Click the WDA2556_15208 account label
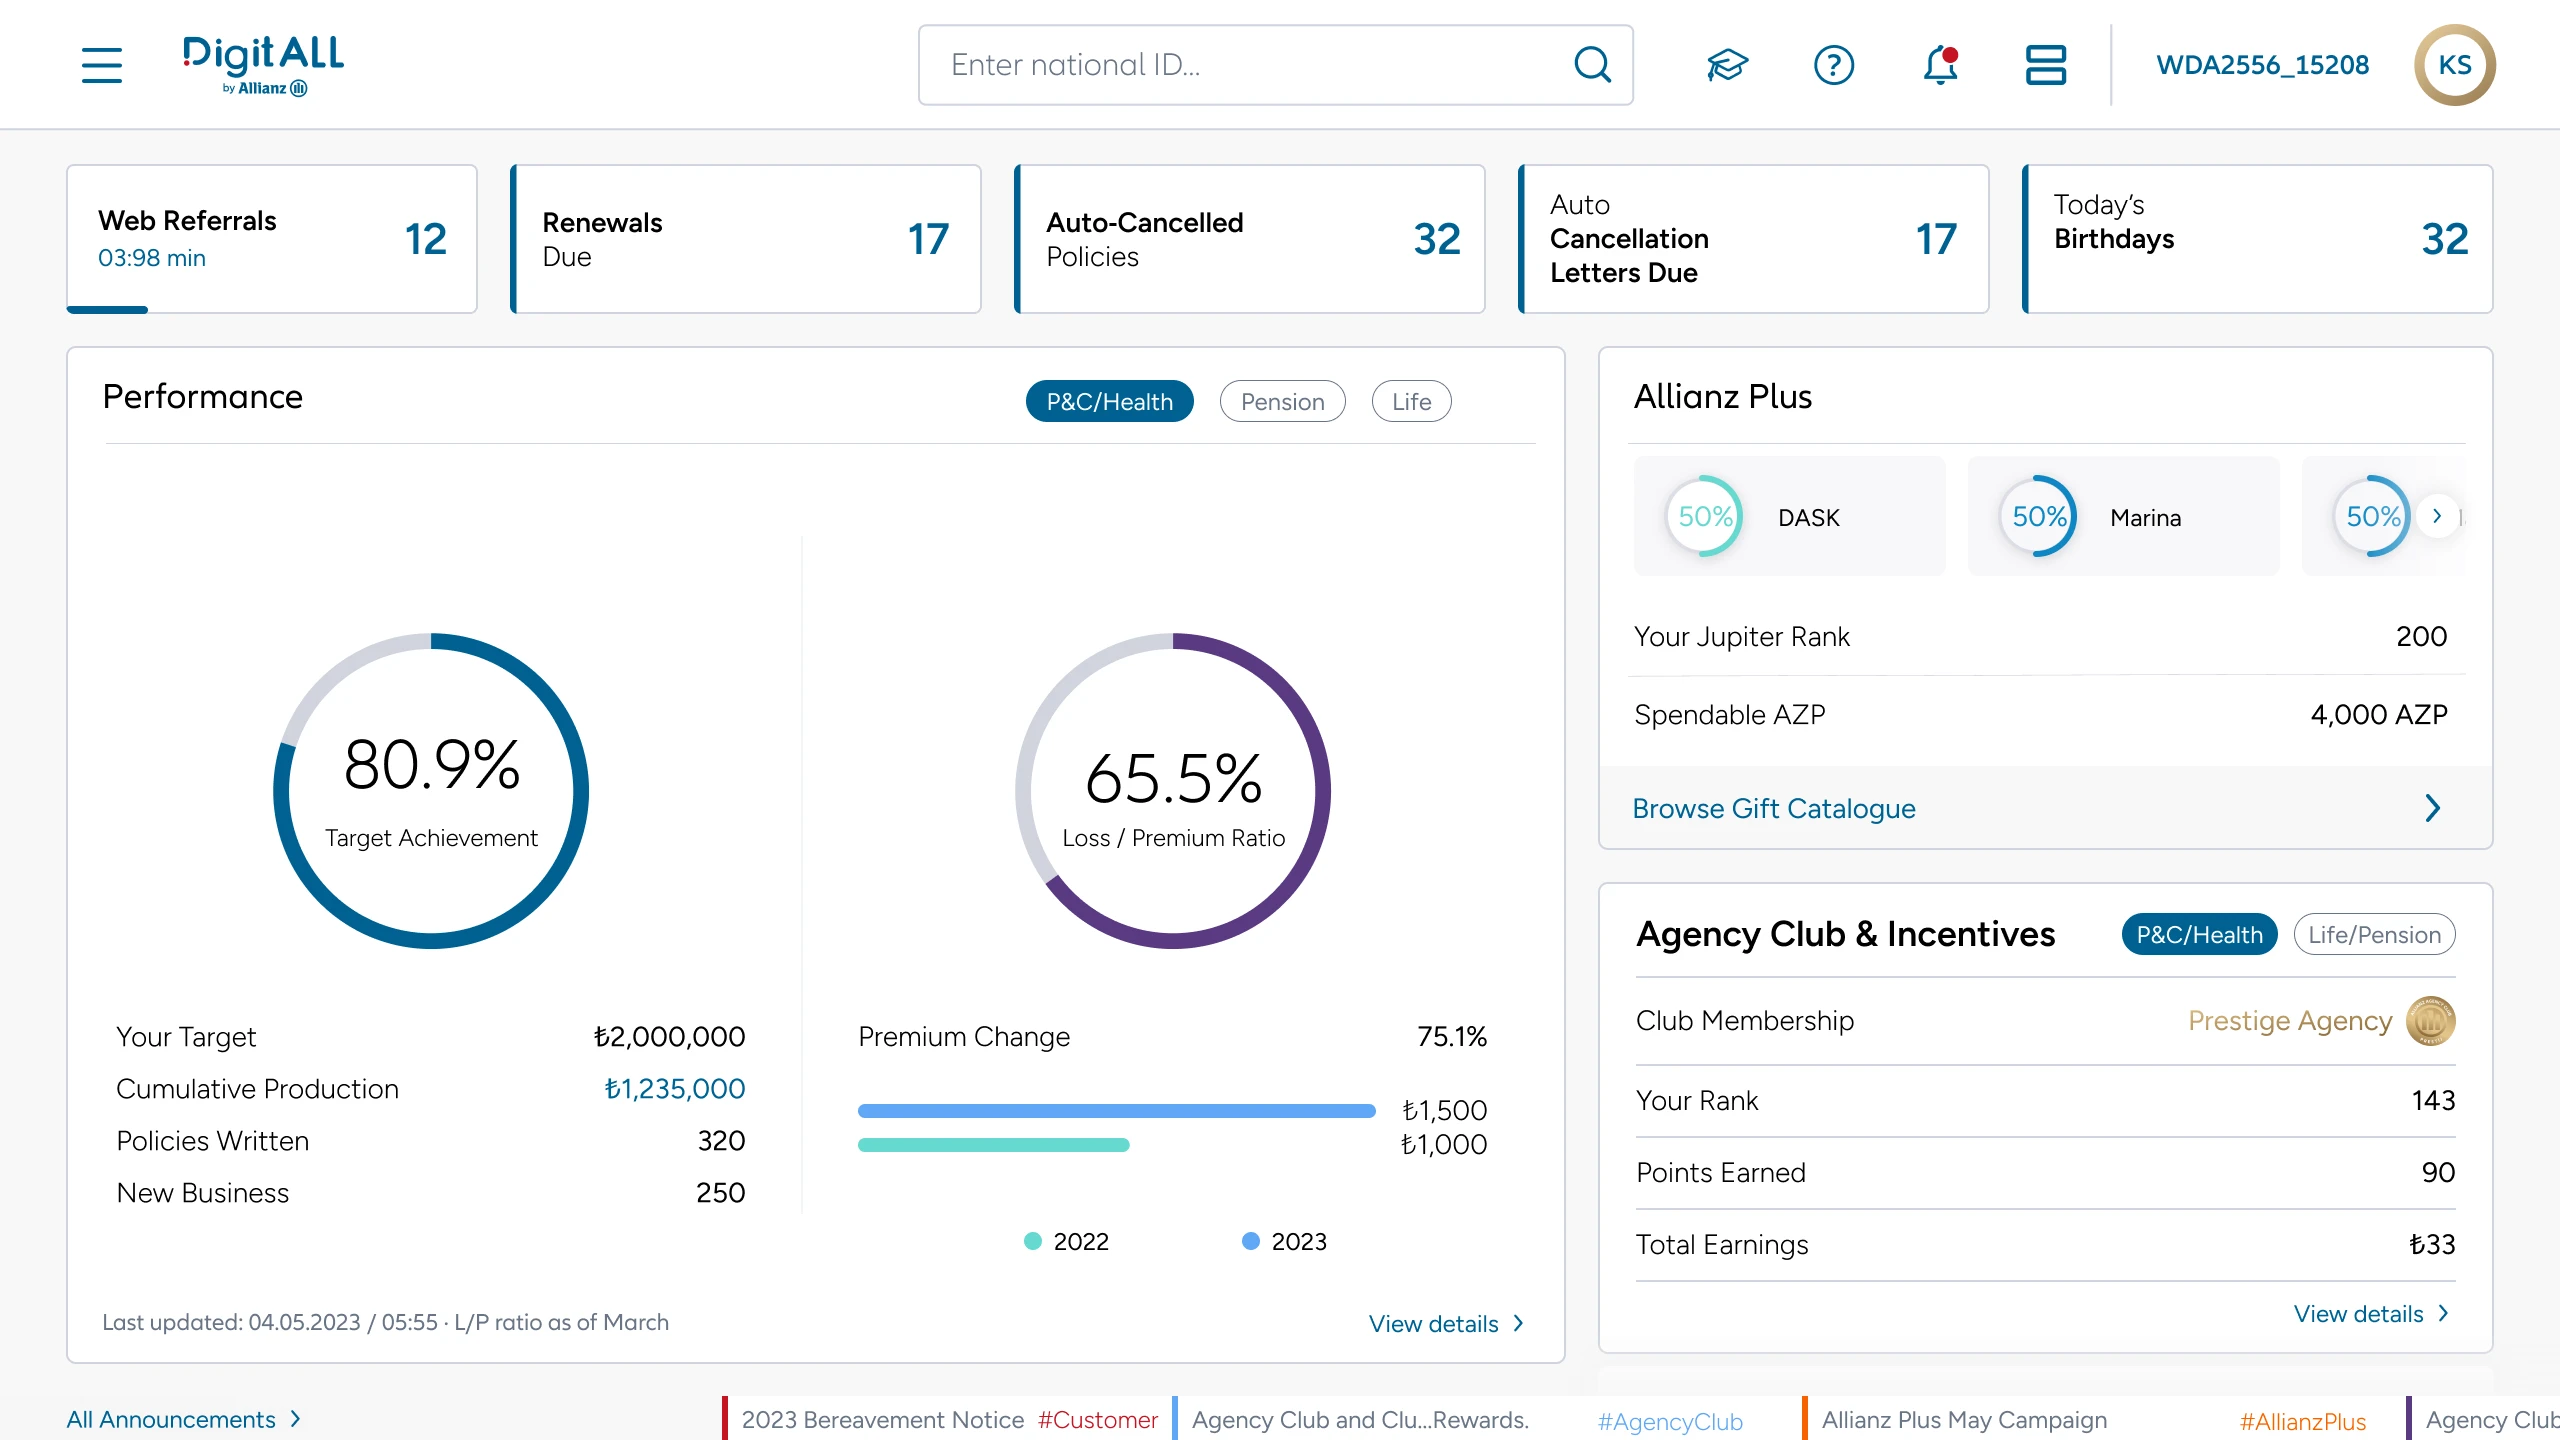Viewport: 2560px width, 1440px height. coord(2262,65)
